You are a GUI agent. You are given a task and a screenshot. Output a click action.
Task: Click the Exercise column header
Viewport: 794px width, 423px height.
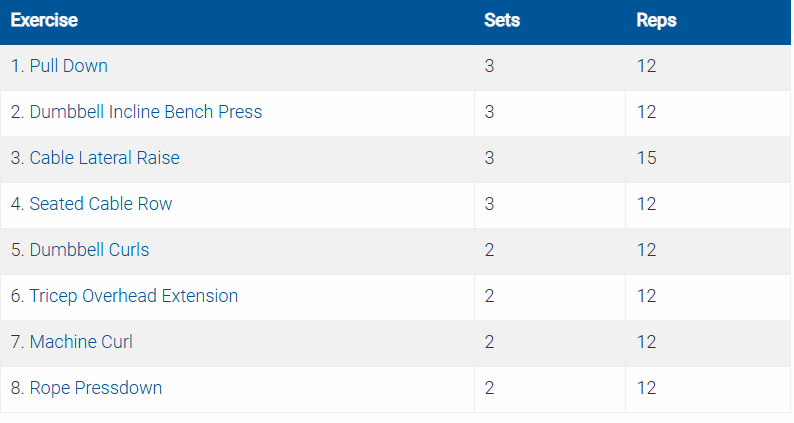pos(45,20)
